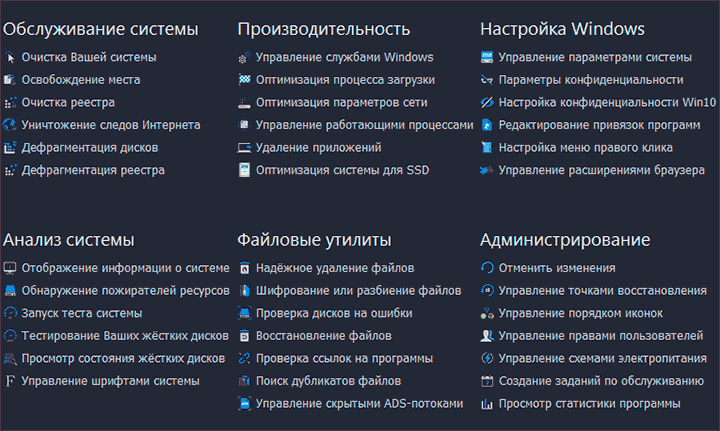Screen dimensions: 720x431
Task: Launch Тестирование Ваших жёстких дисков
Action: 125,336
